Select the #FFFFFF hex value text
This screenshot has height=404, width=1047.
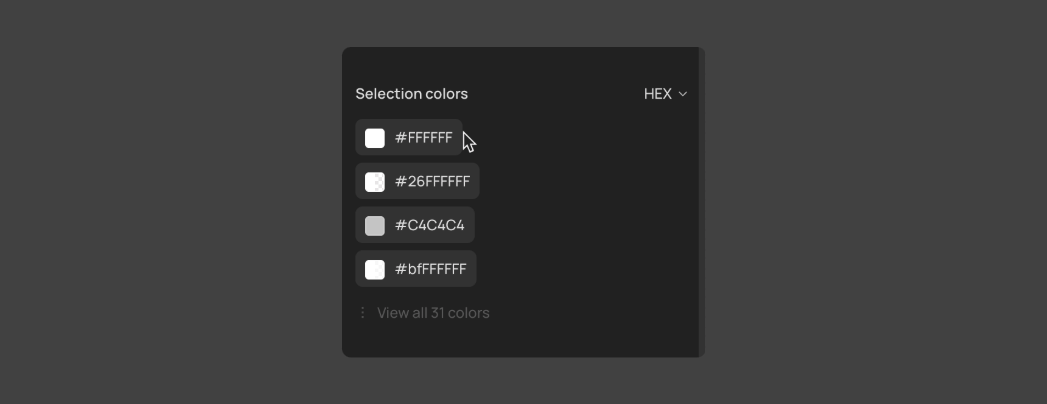point(423,138)
